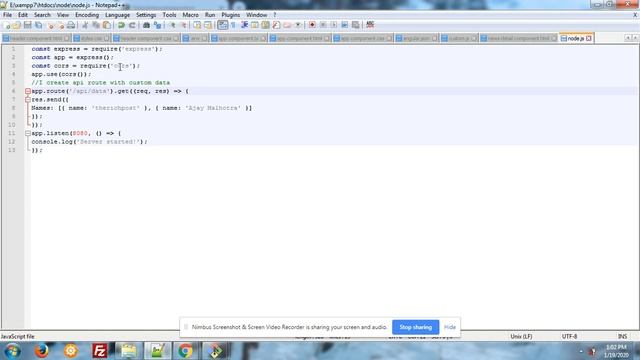Start macro recording with red dot icon
640x360 pixels.
[312, 25]
